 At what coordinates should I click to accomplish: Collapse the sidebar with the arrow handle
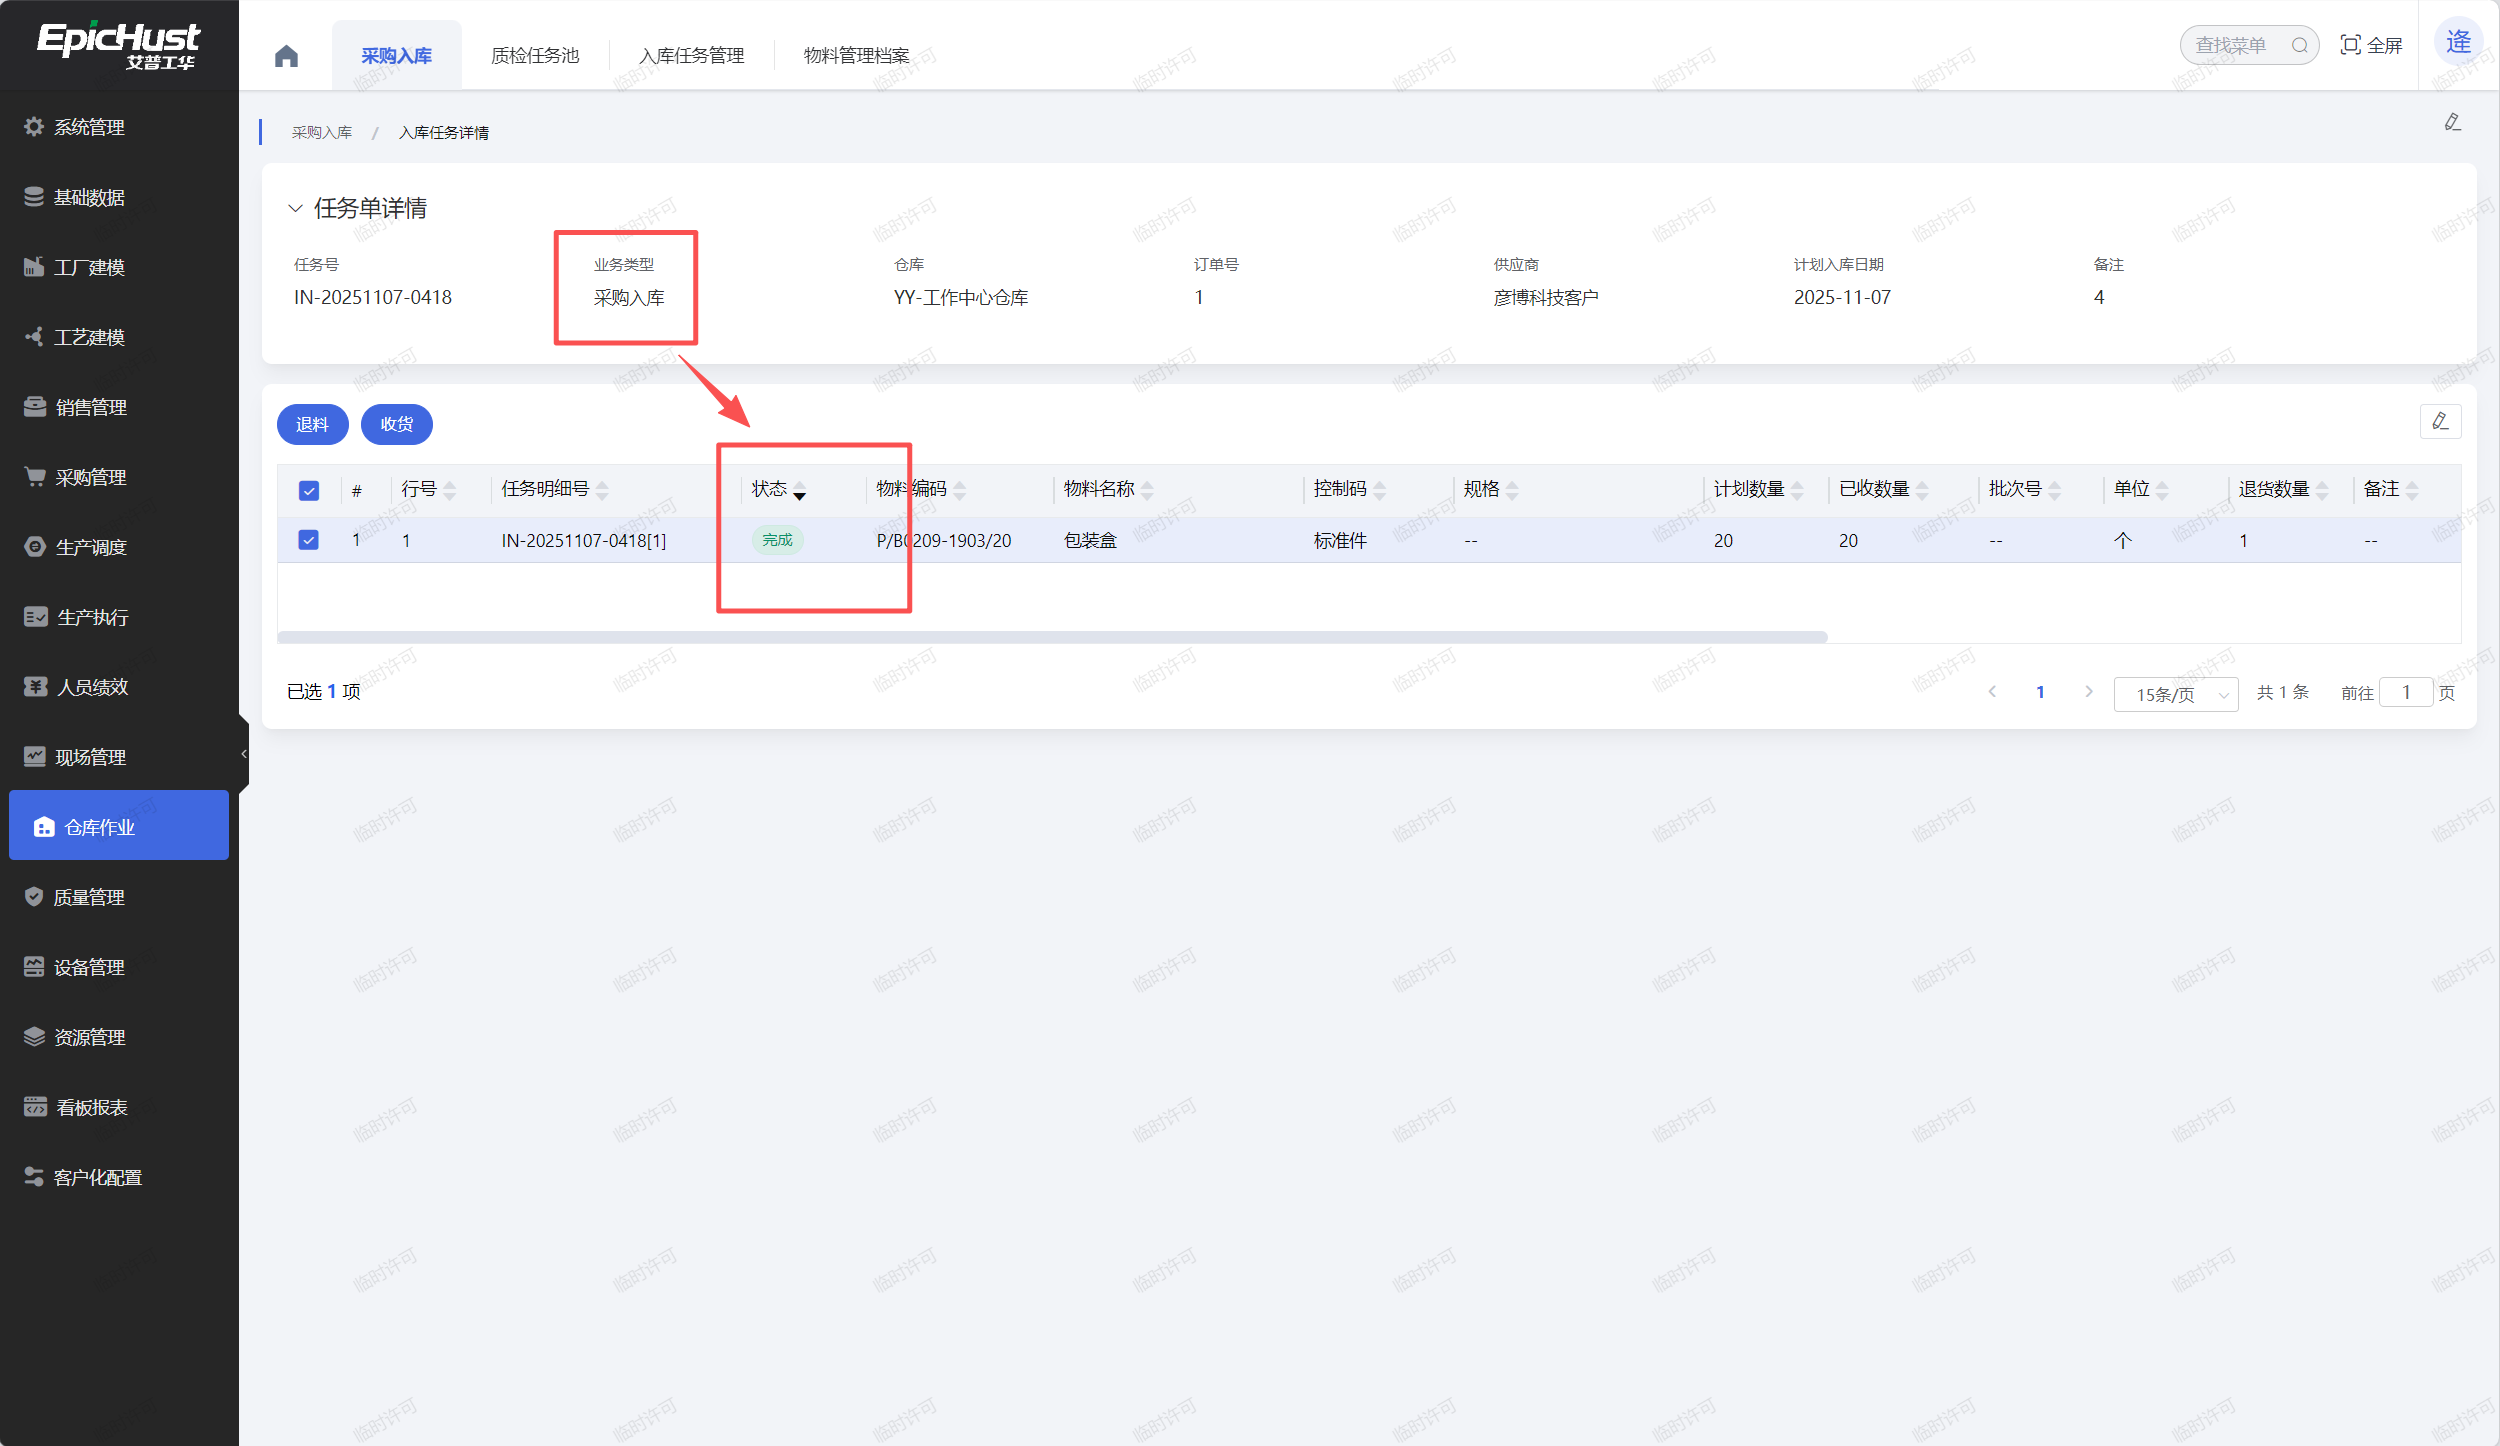tap(244, 754)
